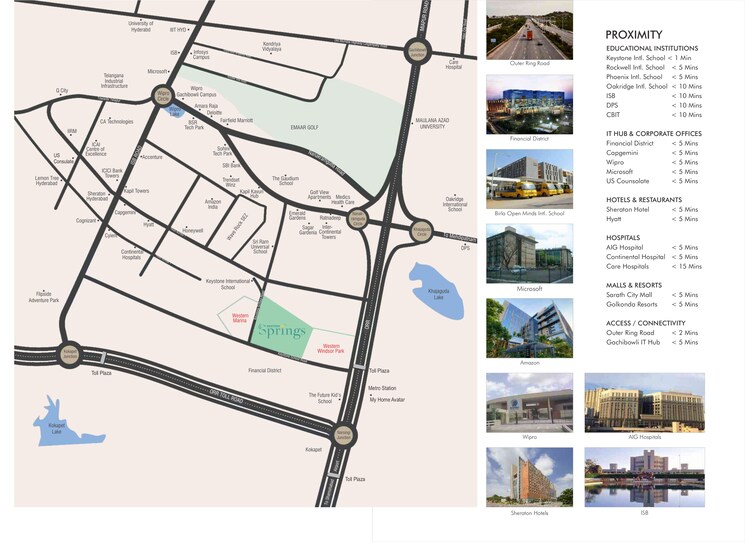
Task: Click Amazon India label on map
Action: tap(212, 204)
